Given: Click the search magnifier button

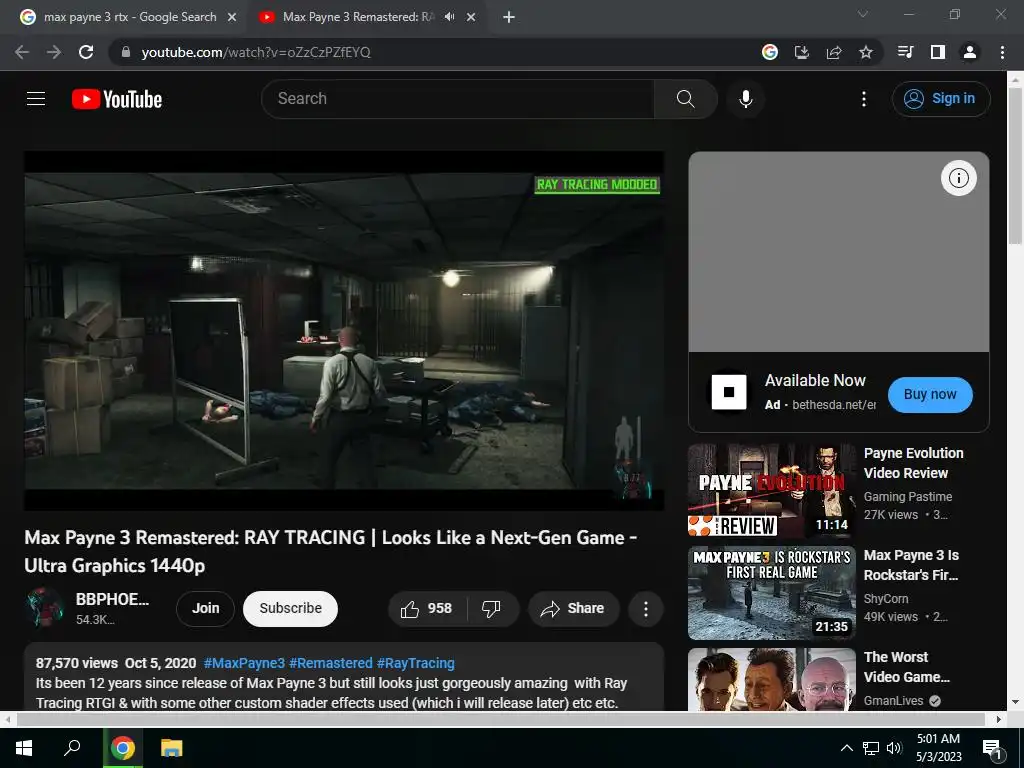Looking at the screenshot, I should (x=685, y=99).
